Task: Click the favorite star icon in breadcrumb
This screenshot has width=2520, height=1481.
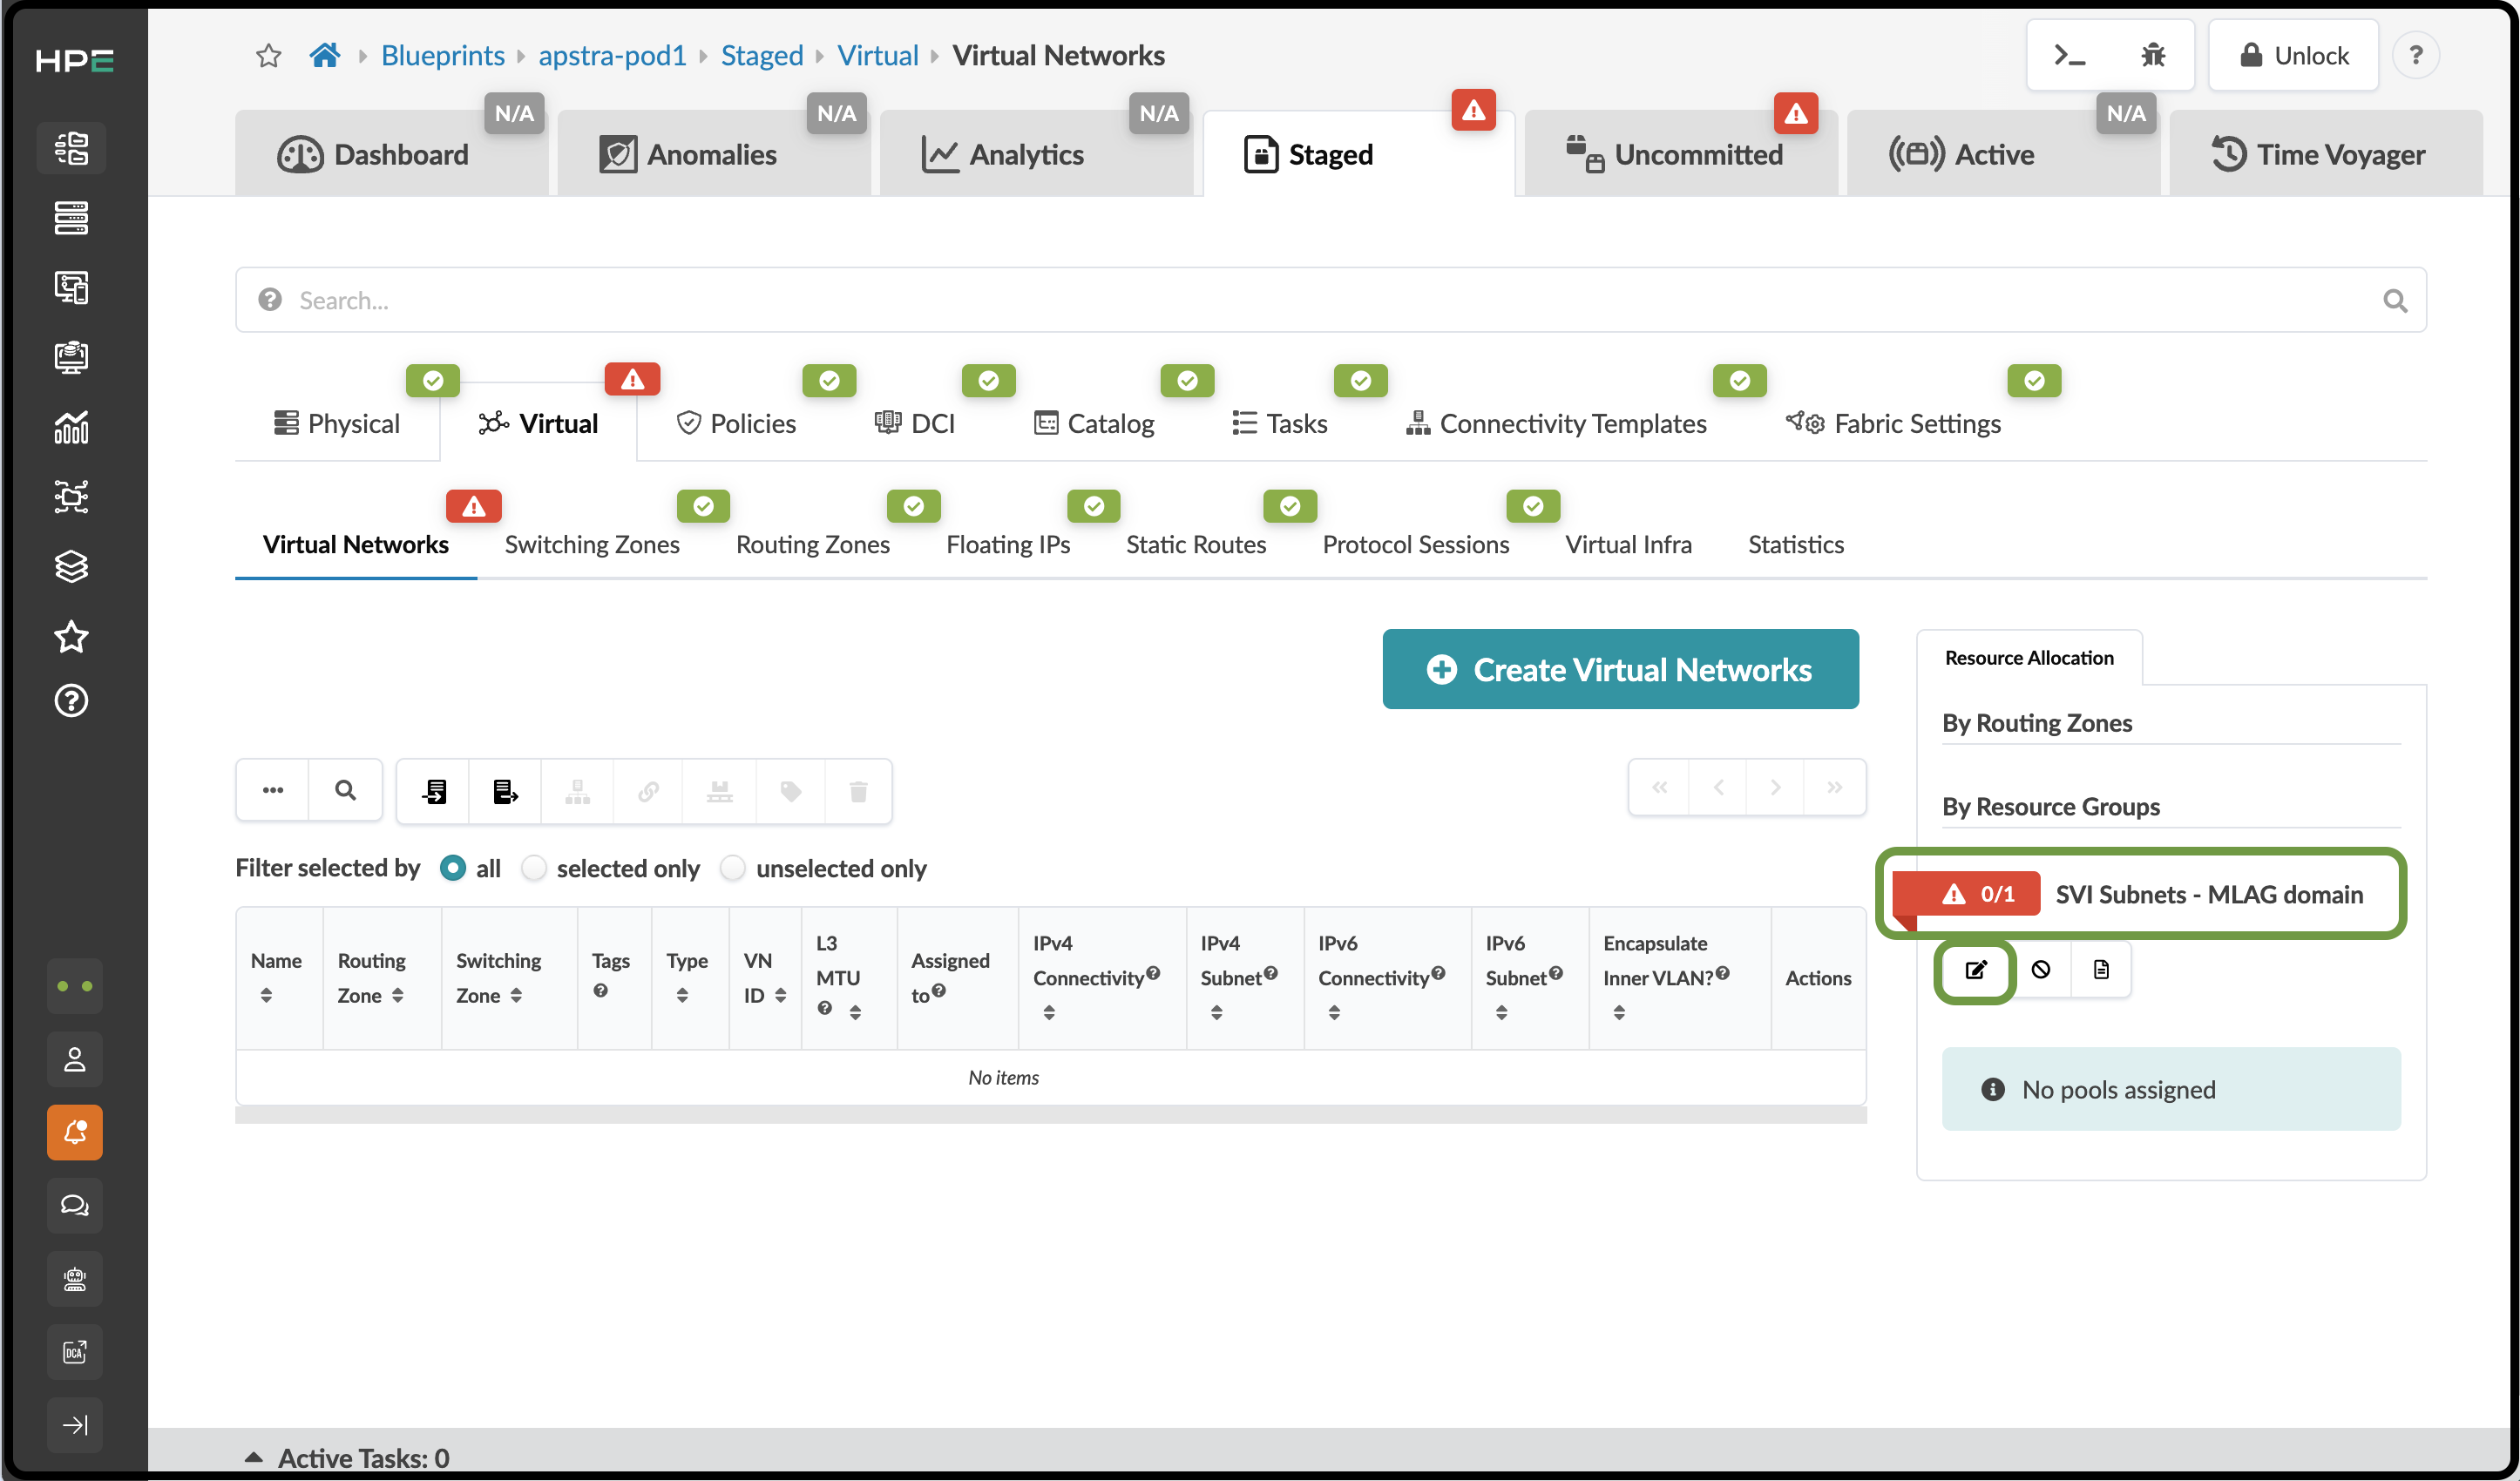Action: tap(268, 55)
